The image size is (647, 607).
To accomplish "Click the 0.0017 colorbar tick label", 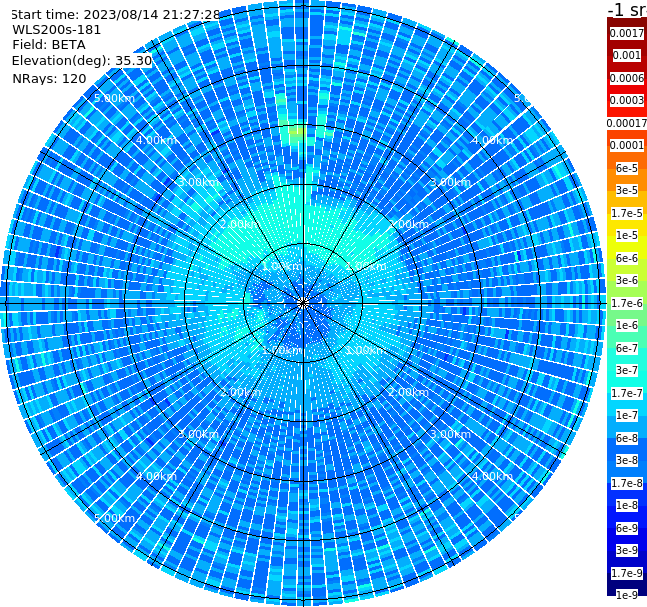I will click(626, 33).
